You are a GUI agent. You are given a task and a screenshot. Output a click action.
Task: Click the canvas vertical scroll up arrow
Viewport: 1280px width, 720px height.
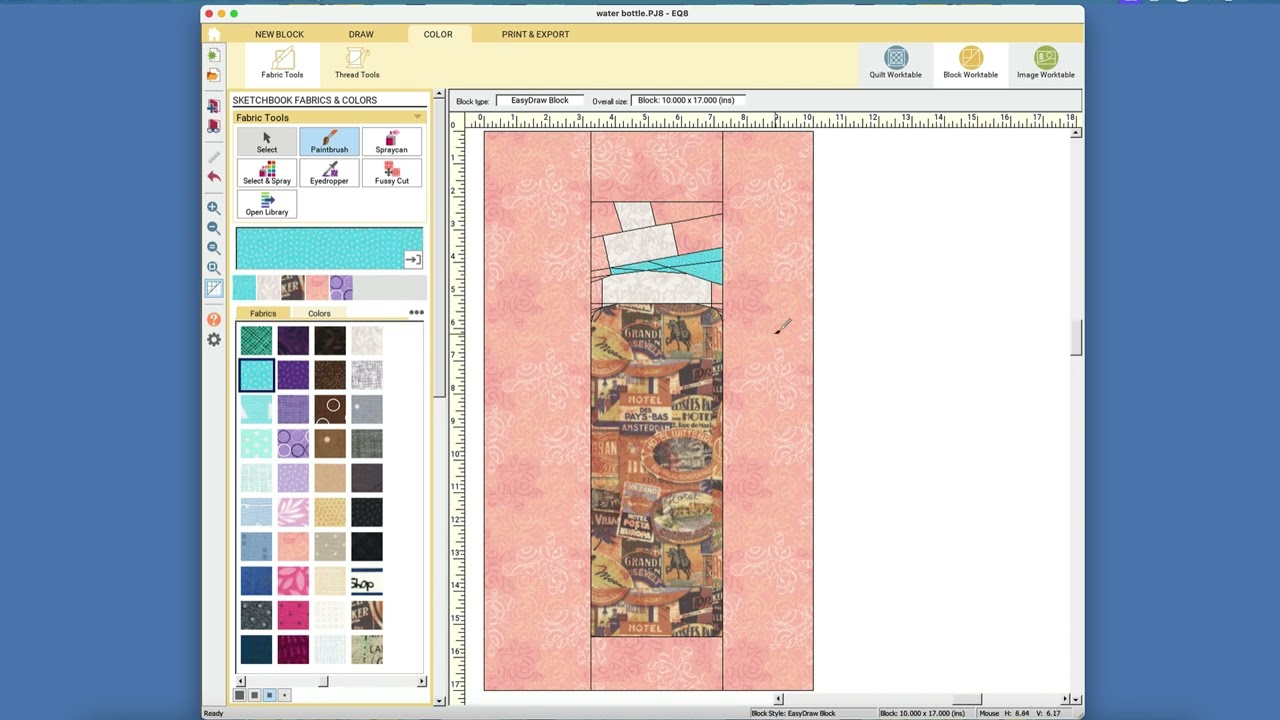click(x=1076, y=132)
